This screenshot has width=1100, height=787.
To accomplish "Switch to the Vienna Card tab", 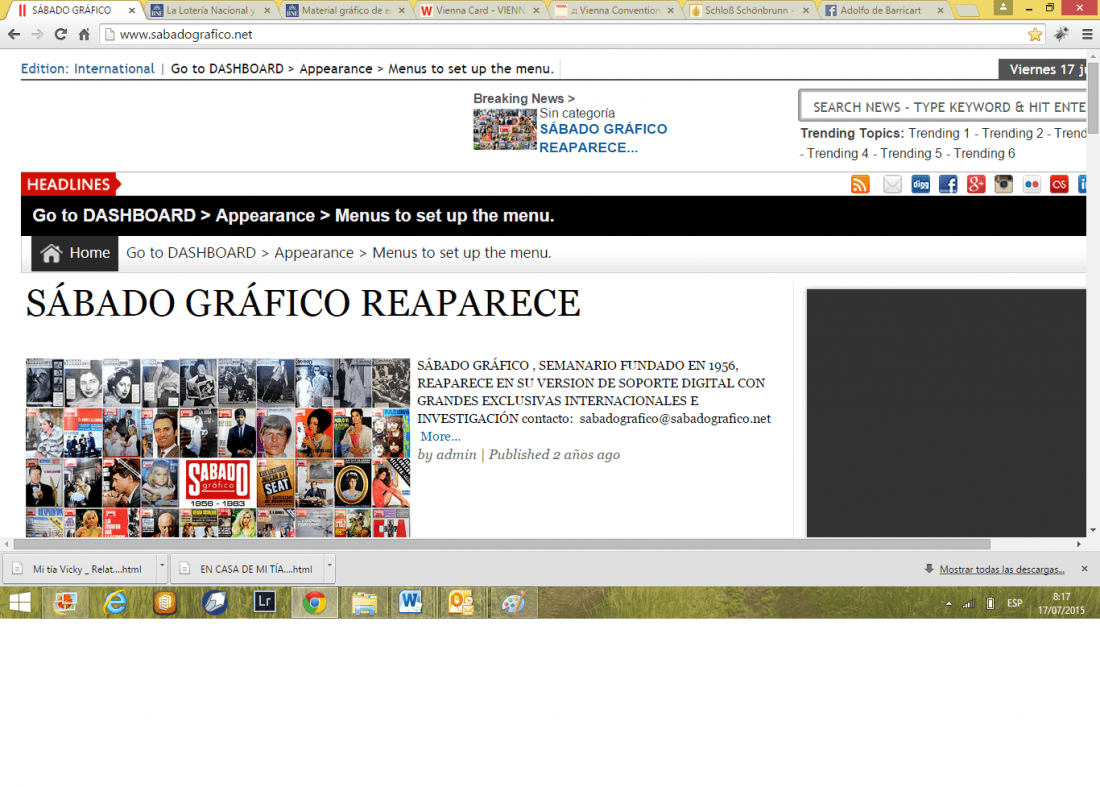I will [480, 11].
